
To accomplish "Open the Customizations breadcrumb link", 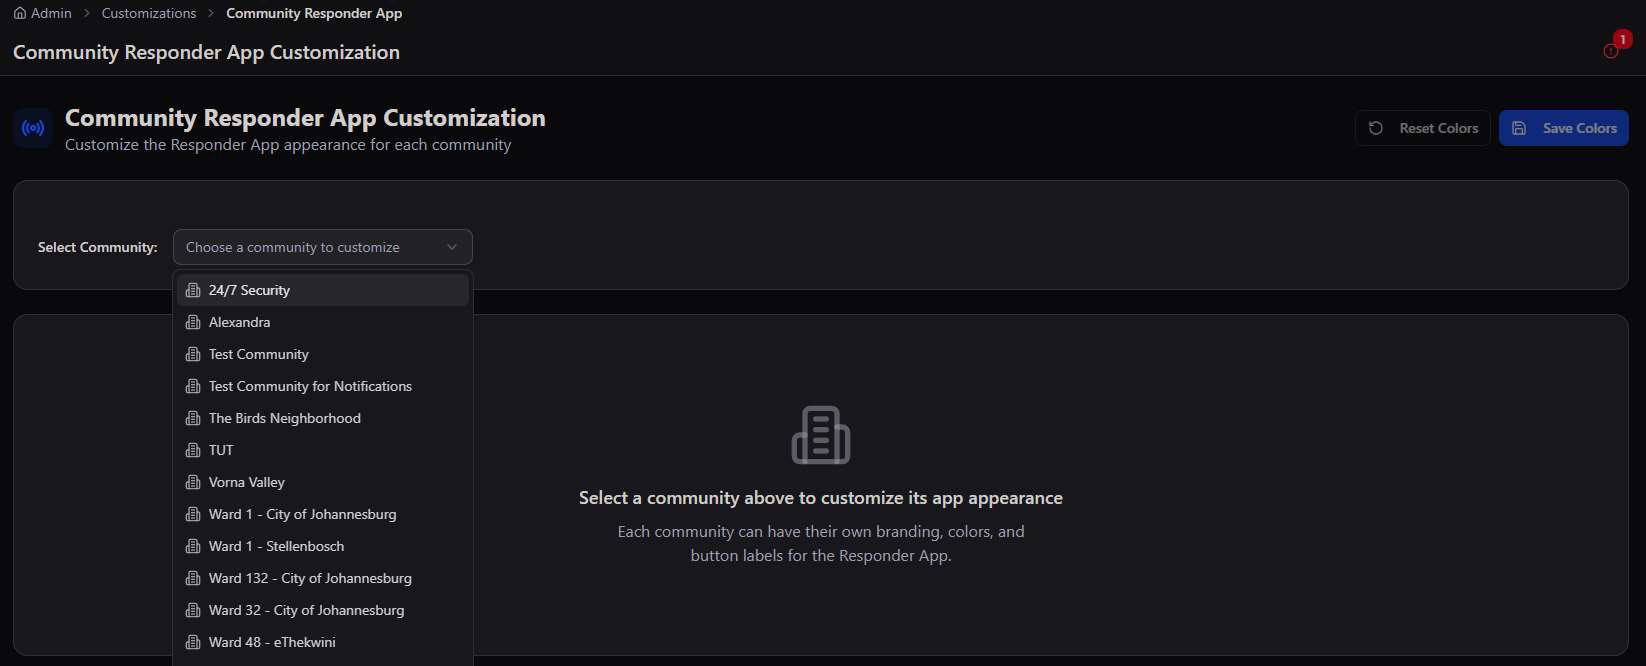I will [149, 13].
